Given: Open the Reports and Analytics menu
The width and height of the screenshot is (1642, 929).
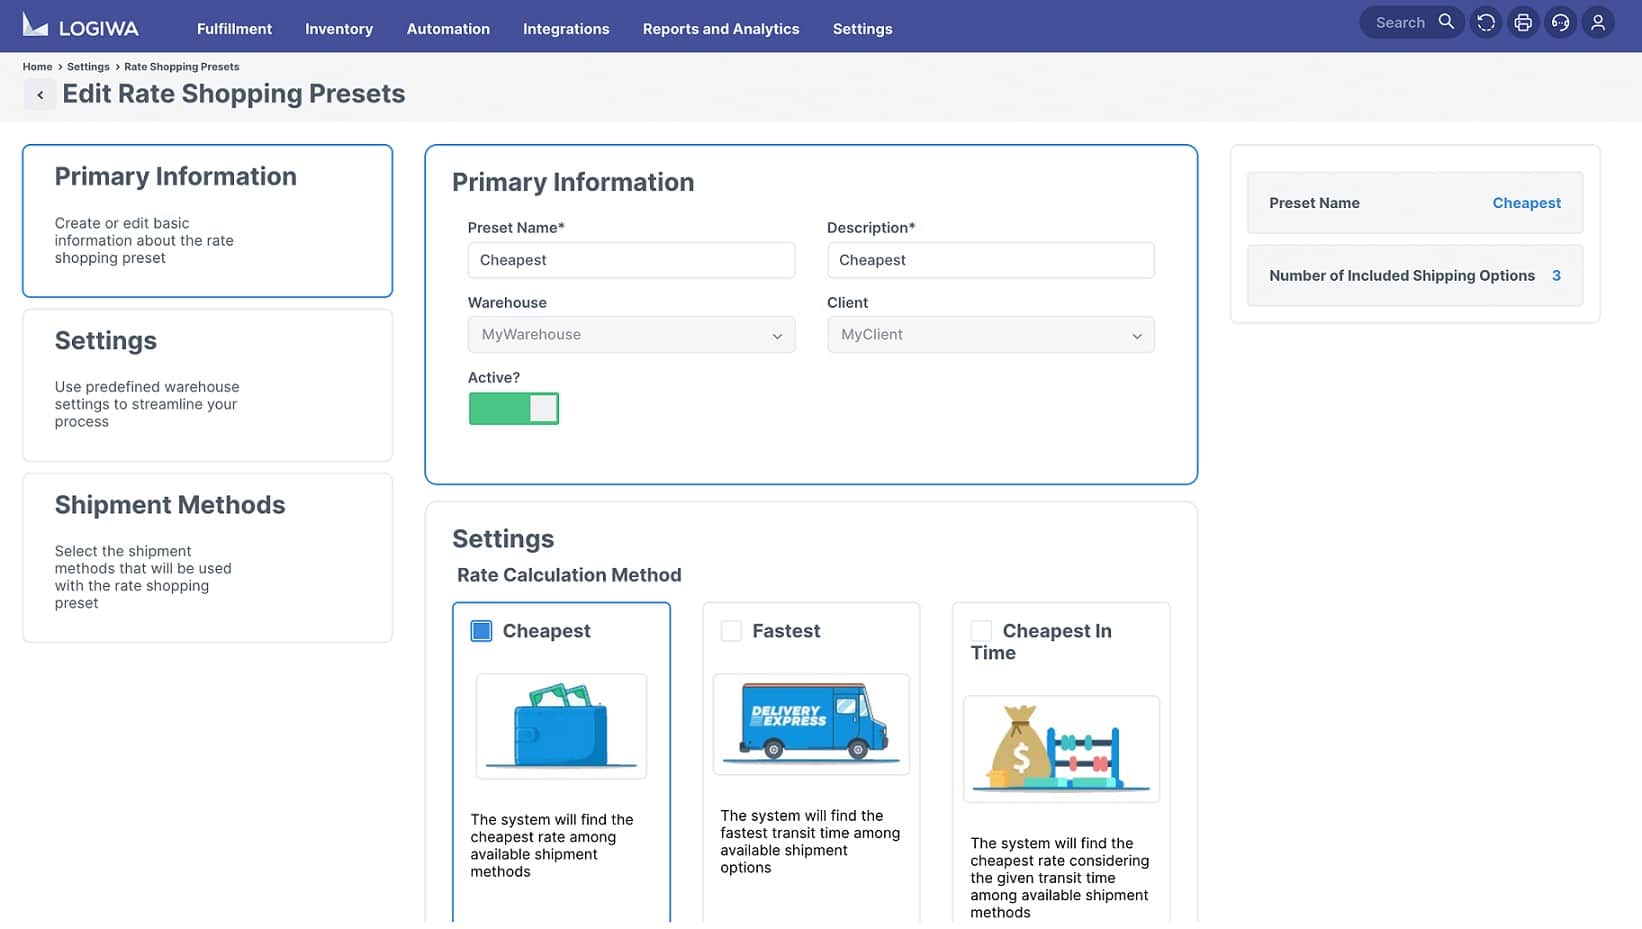Looking at the screenshot, I should pos(720,29).
